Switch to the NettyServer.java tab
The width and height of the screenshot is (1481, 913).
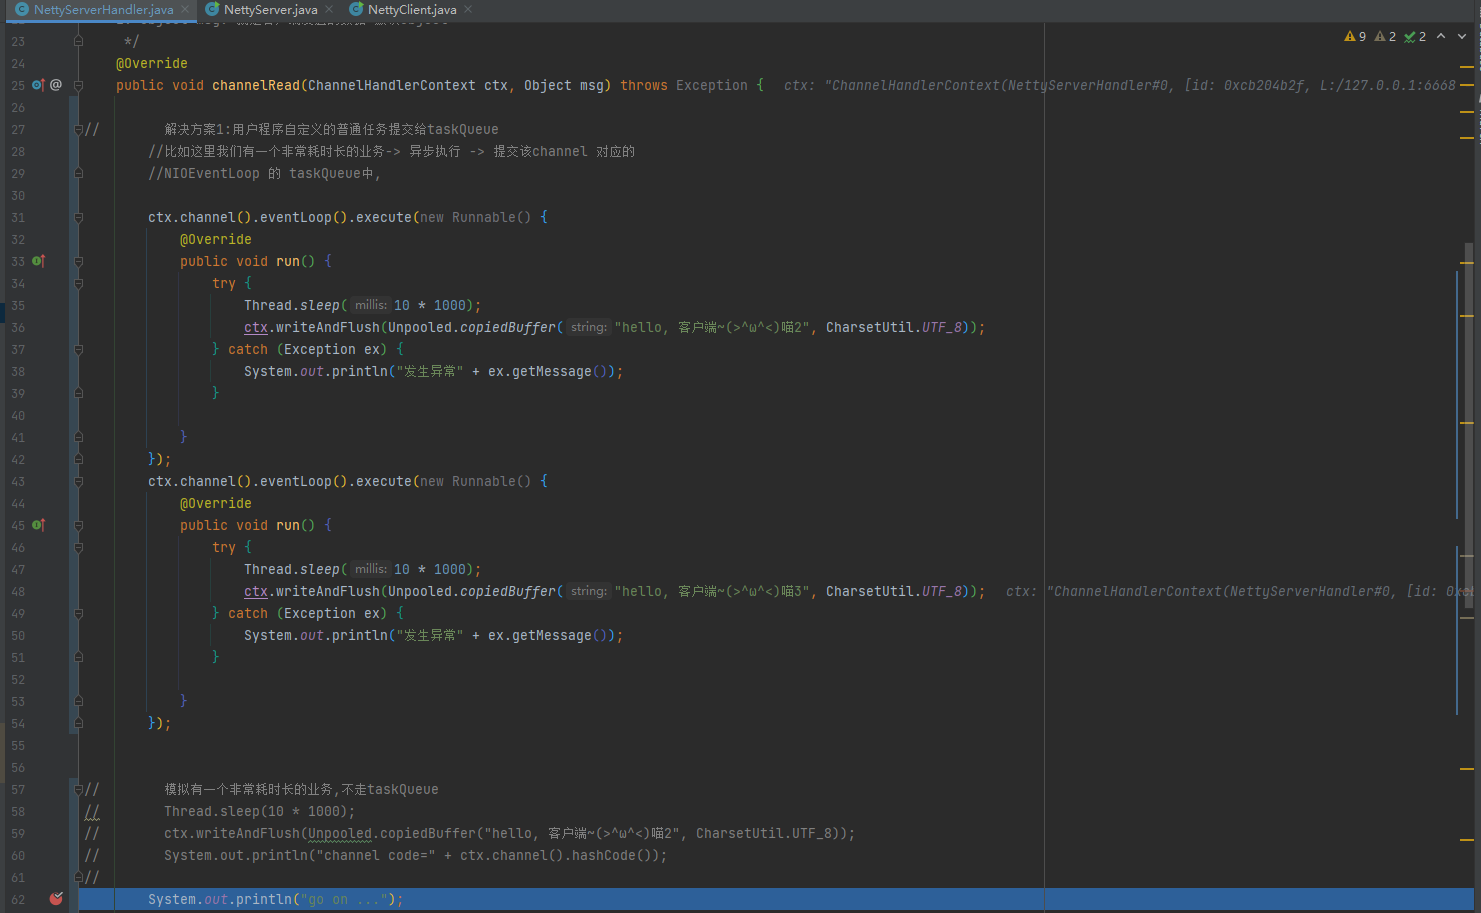270,10
